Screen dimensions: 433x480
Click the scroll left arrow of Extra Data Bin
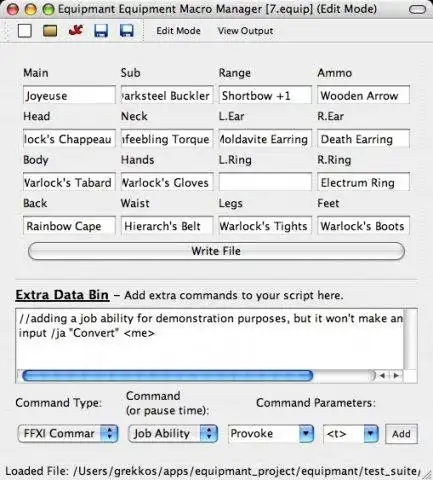coord(383,376)
